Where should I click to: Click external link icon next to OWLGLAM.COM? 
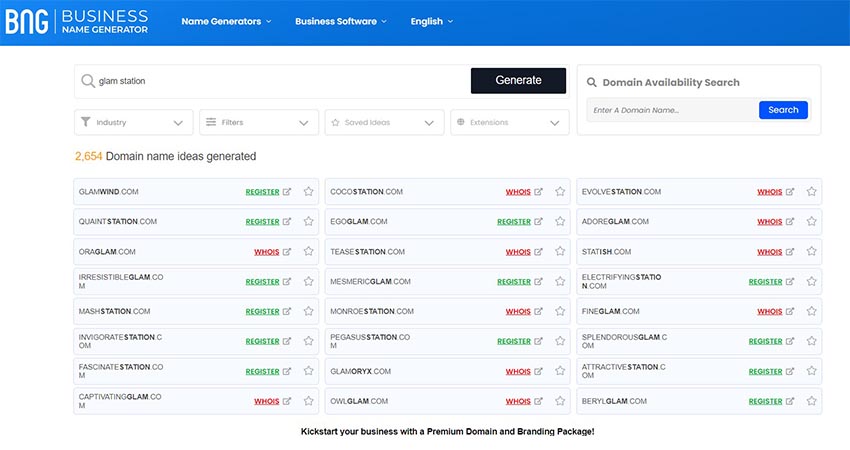pos(539,401)
